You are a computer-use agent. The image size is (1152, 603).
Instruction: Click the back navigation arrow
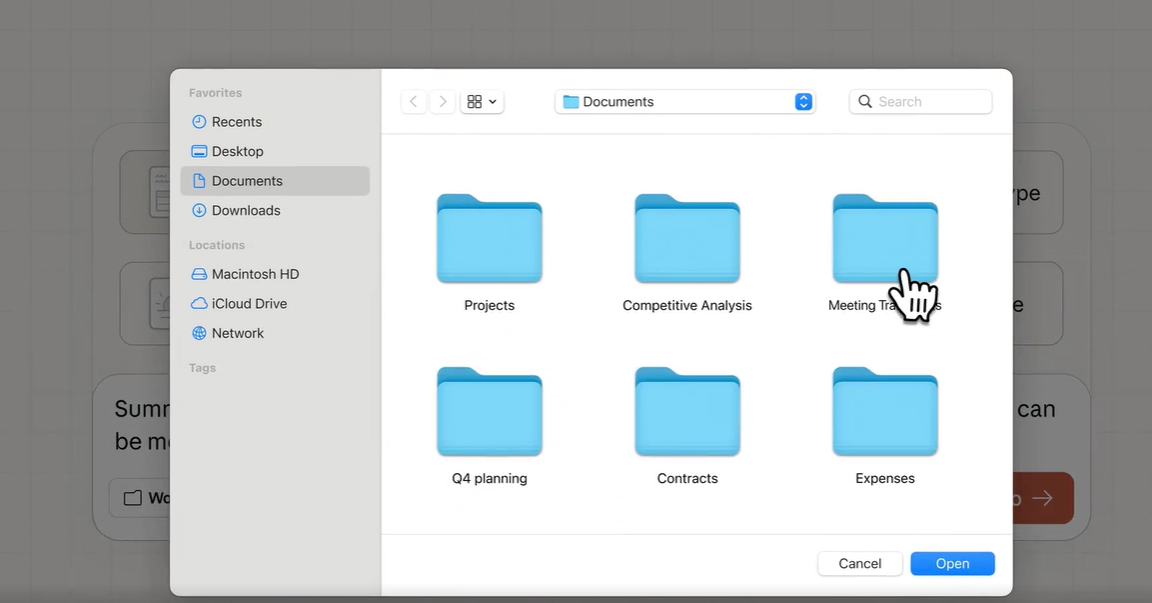414,102
